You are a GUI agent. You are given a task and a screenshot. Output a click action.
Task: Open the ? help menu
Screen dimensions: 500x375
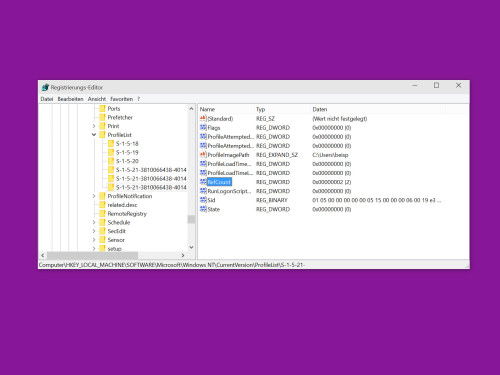tap(138, 99)
